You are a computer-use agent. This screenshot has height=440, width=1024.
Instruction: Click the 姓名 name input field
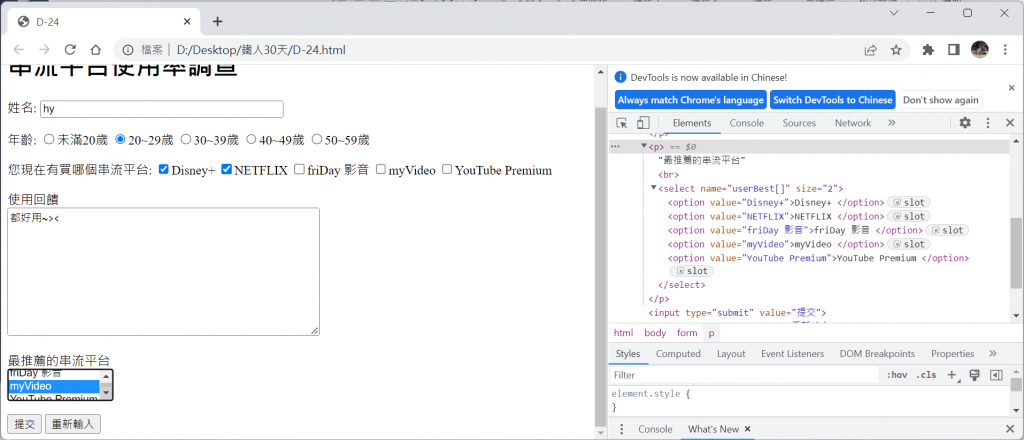coord(161,109)
